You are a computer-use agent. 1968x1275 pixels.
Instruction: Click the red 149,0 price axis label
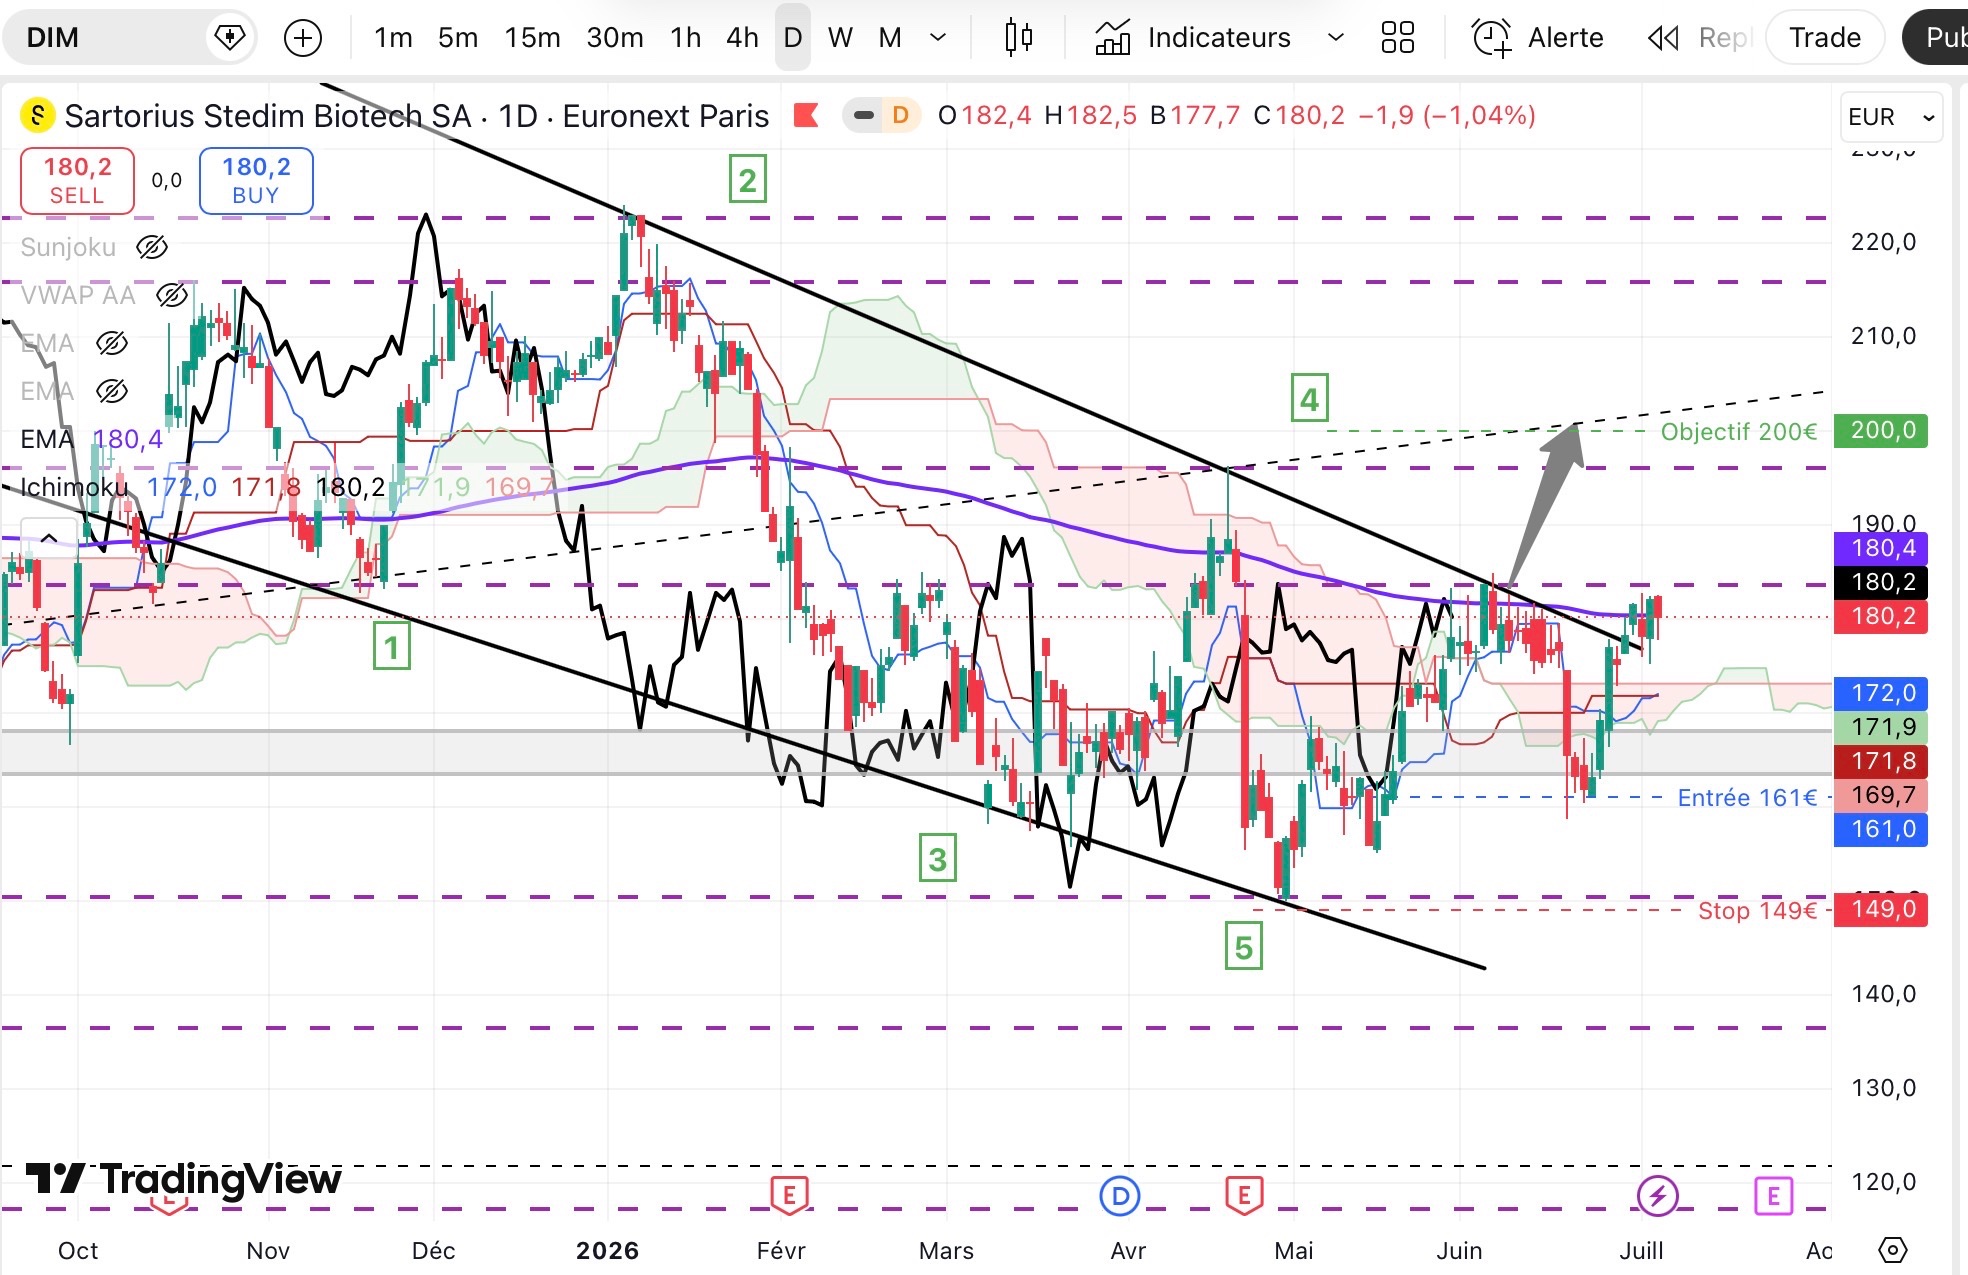[1881, 909]
